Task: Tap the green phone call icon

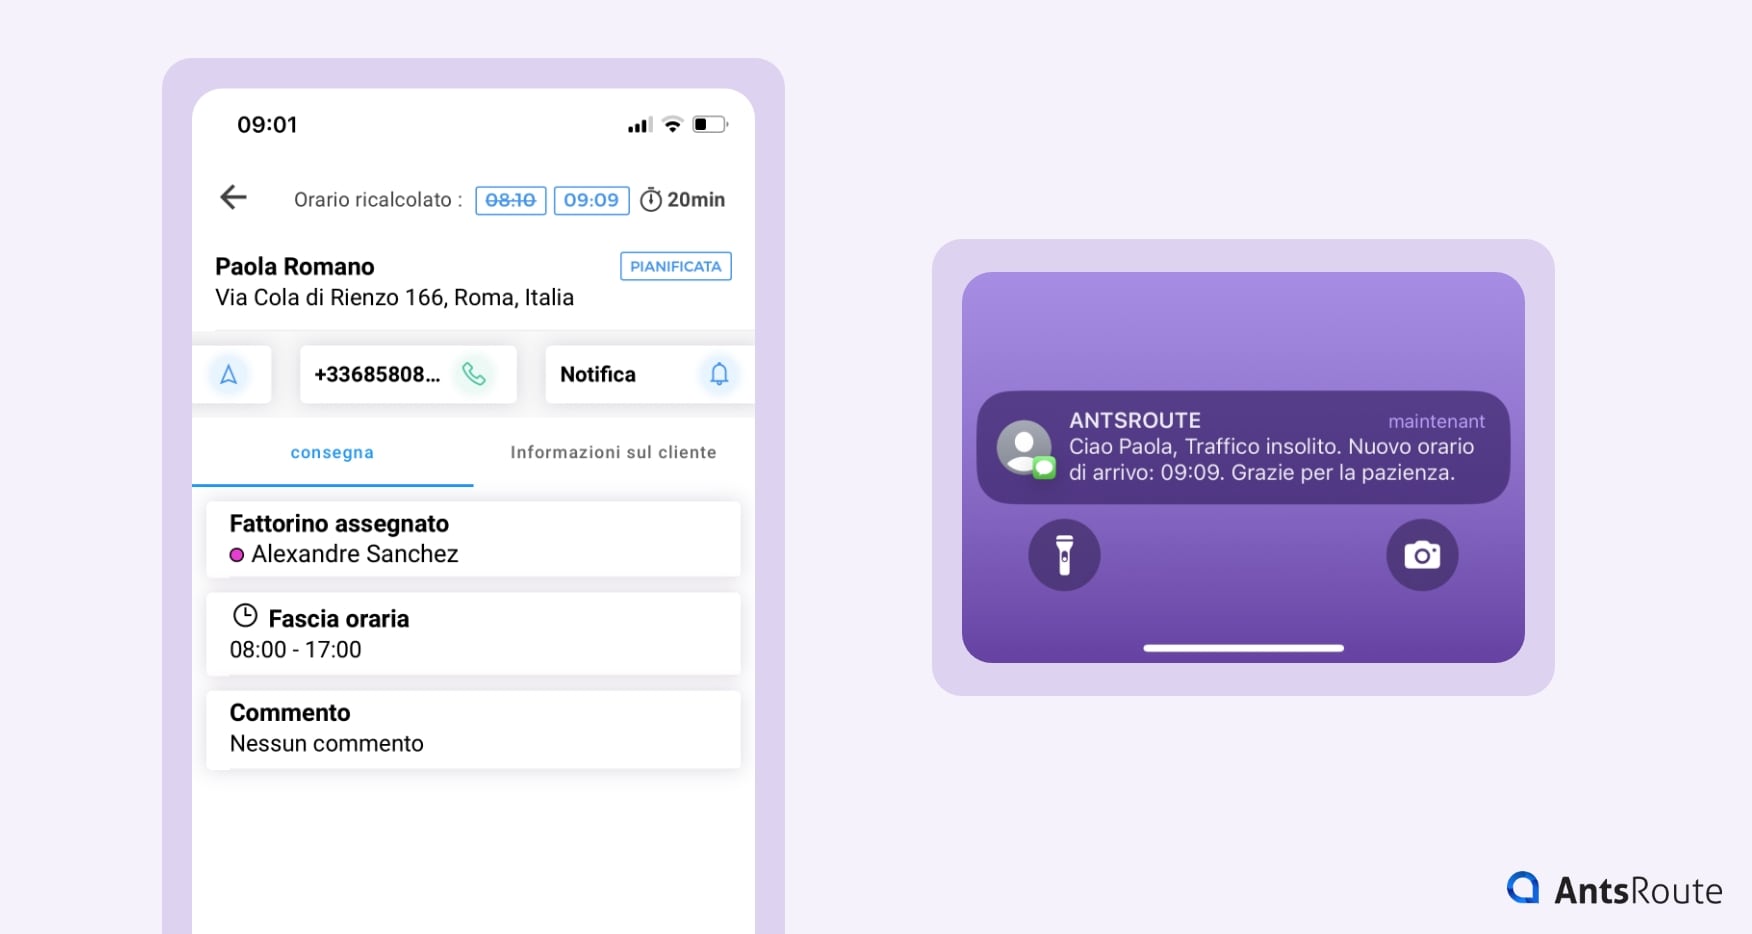Action: (474, 374)
